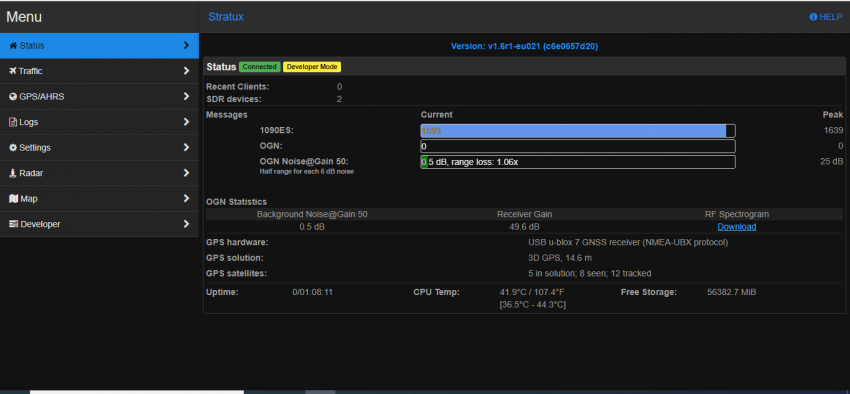This screenshot has width=850, height=394.
Task: Click the RF Spectrogram header
Action: pyautogui.click(x=737, y=215)
